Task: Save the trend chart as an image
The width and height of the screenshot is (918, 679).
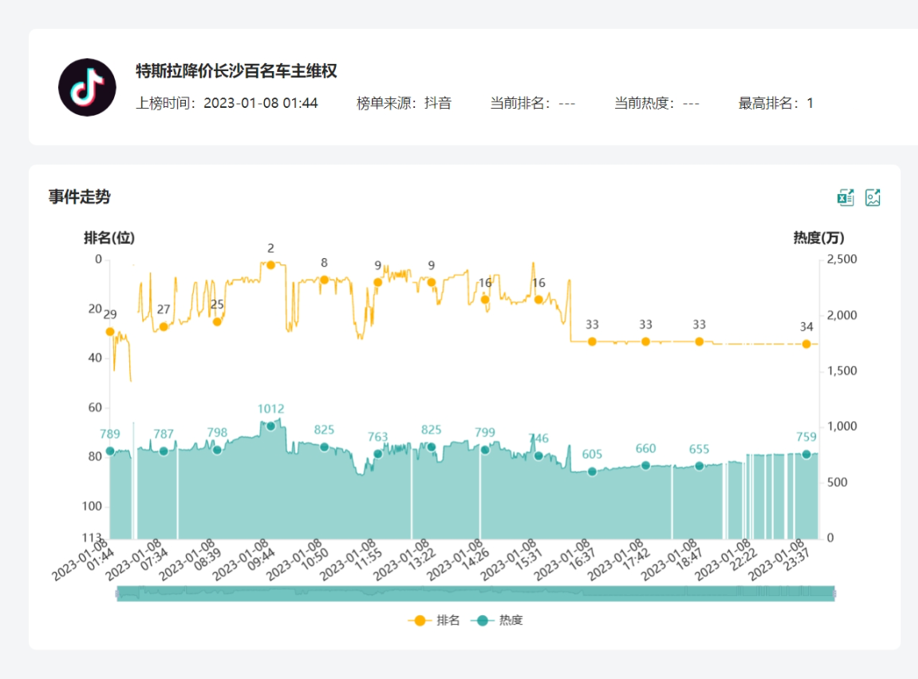Action: [873, 197]
